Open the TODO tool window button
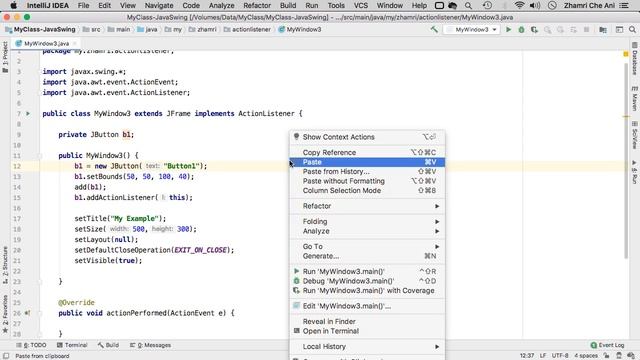The image size is (640, 360). click(31, 345)
